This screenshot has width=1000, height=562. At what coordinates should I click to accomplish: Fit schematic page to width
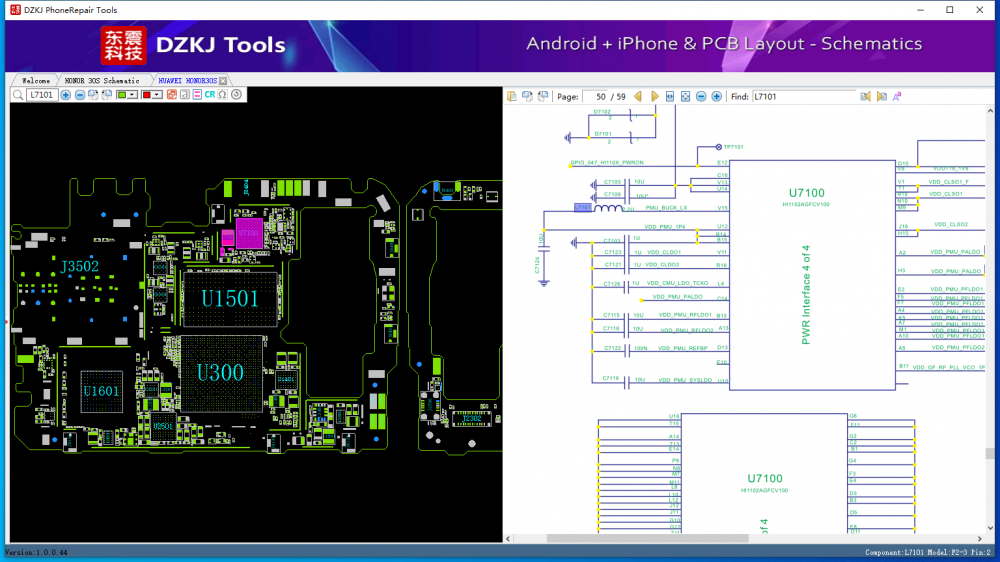pos(670,96)
